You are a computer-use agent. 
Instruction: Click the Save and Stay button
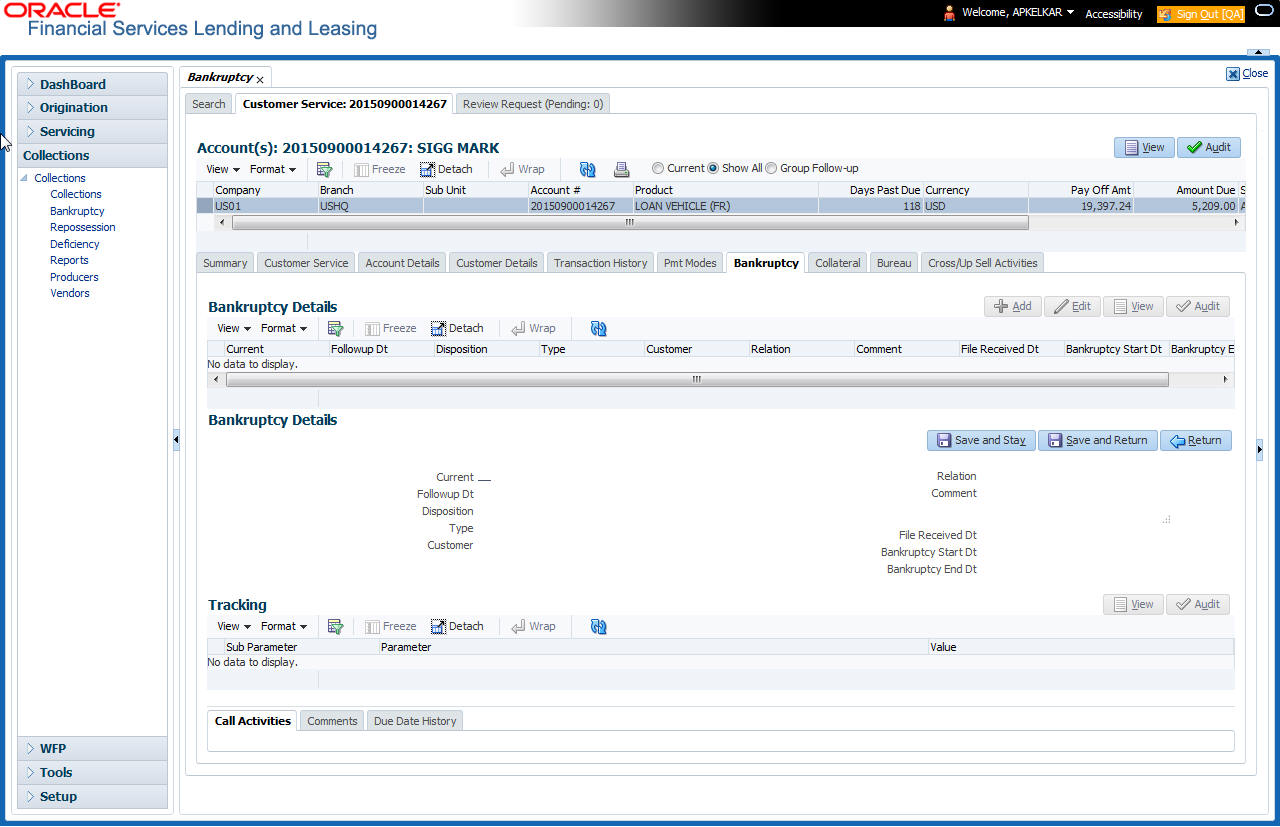(981, 440)
